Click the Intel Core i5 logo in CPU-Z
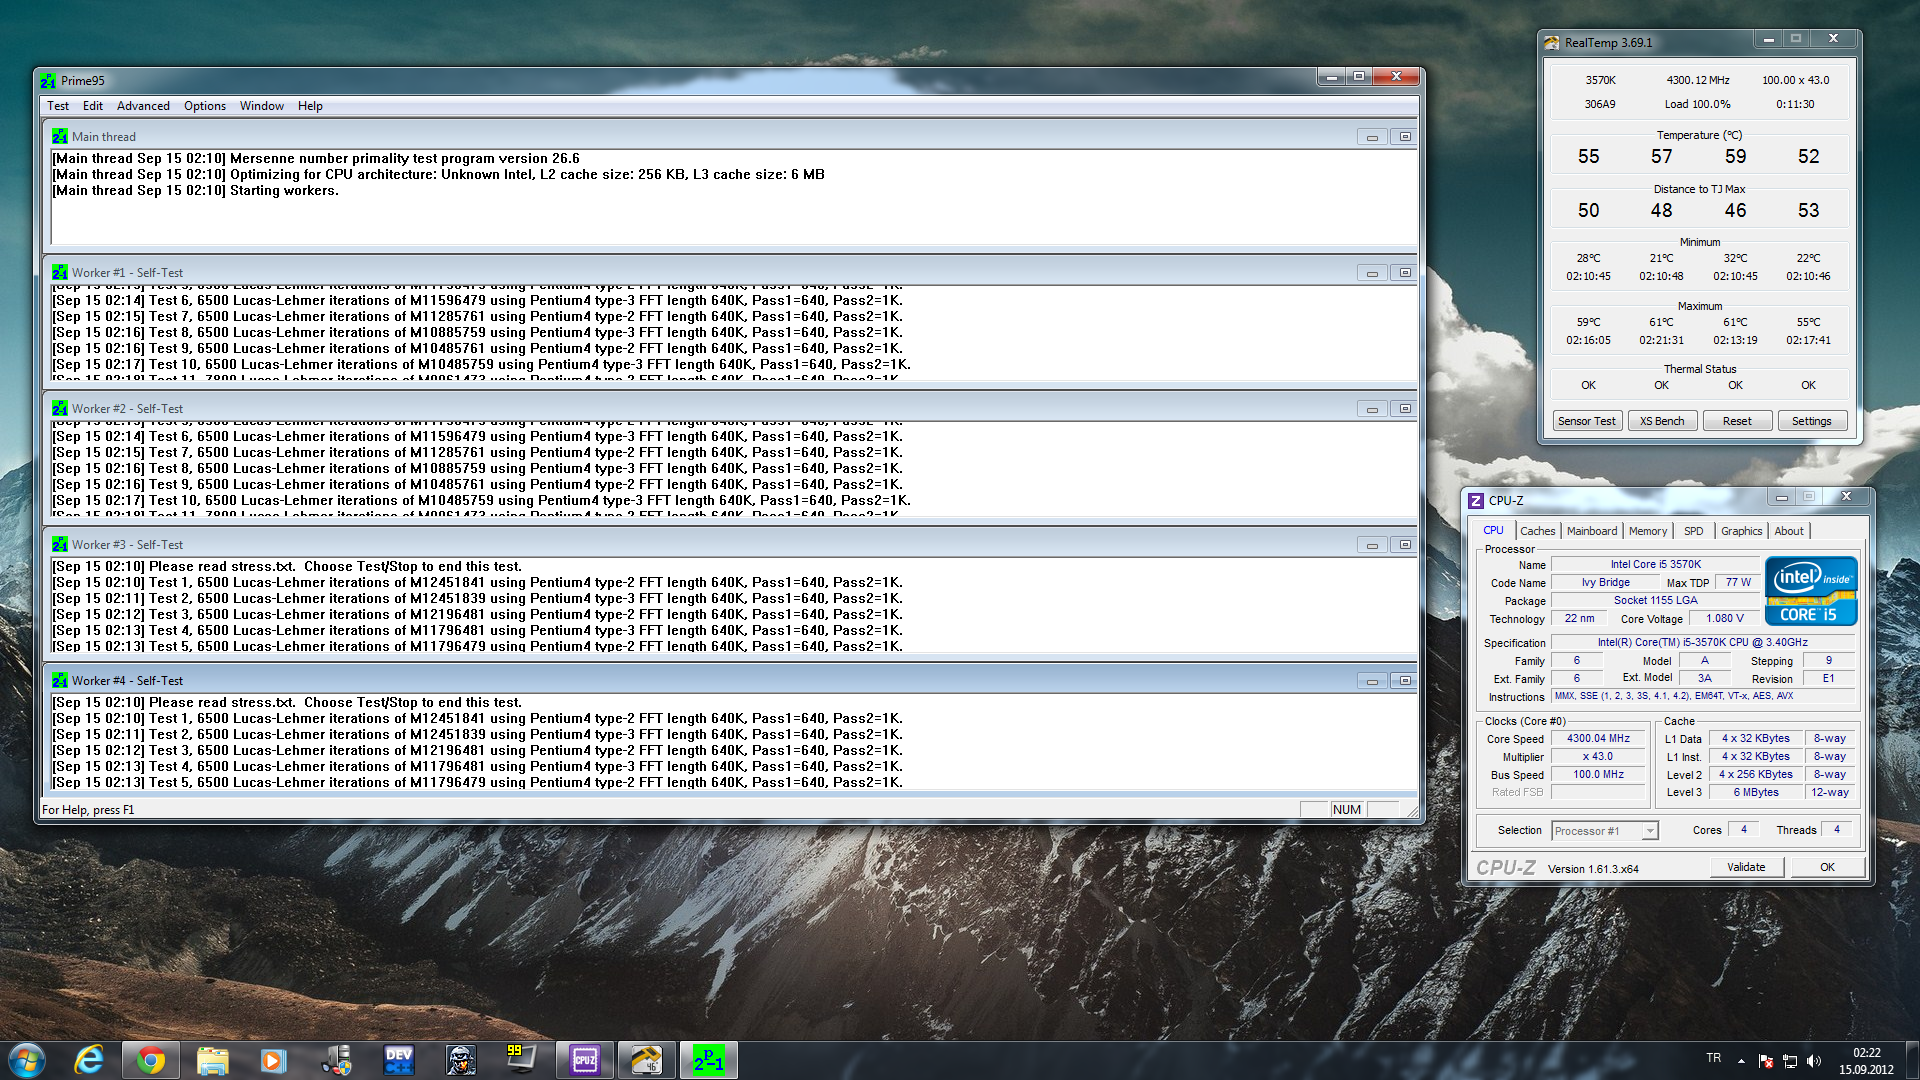Screen dimensions: 1920x1080 pos(1811,591)
